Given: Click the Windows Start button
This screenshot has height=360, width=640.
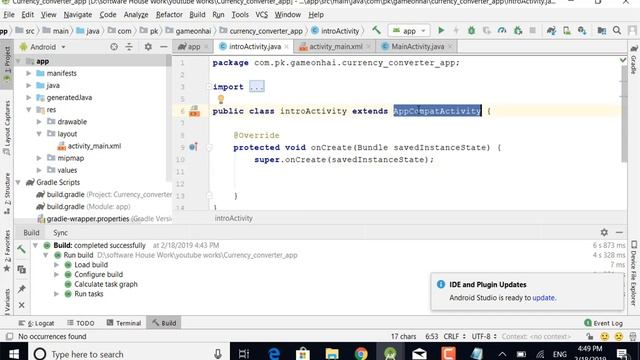Looking at the screenshot, I should click(13, 353).
